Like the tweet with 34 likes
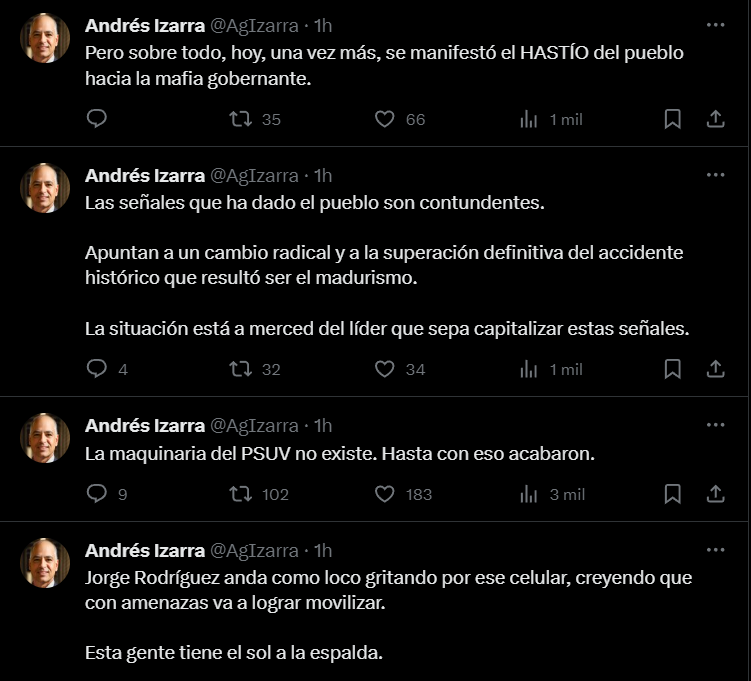The image size is (751, 681). 385,369
